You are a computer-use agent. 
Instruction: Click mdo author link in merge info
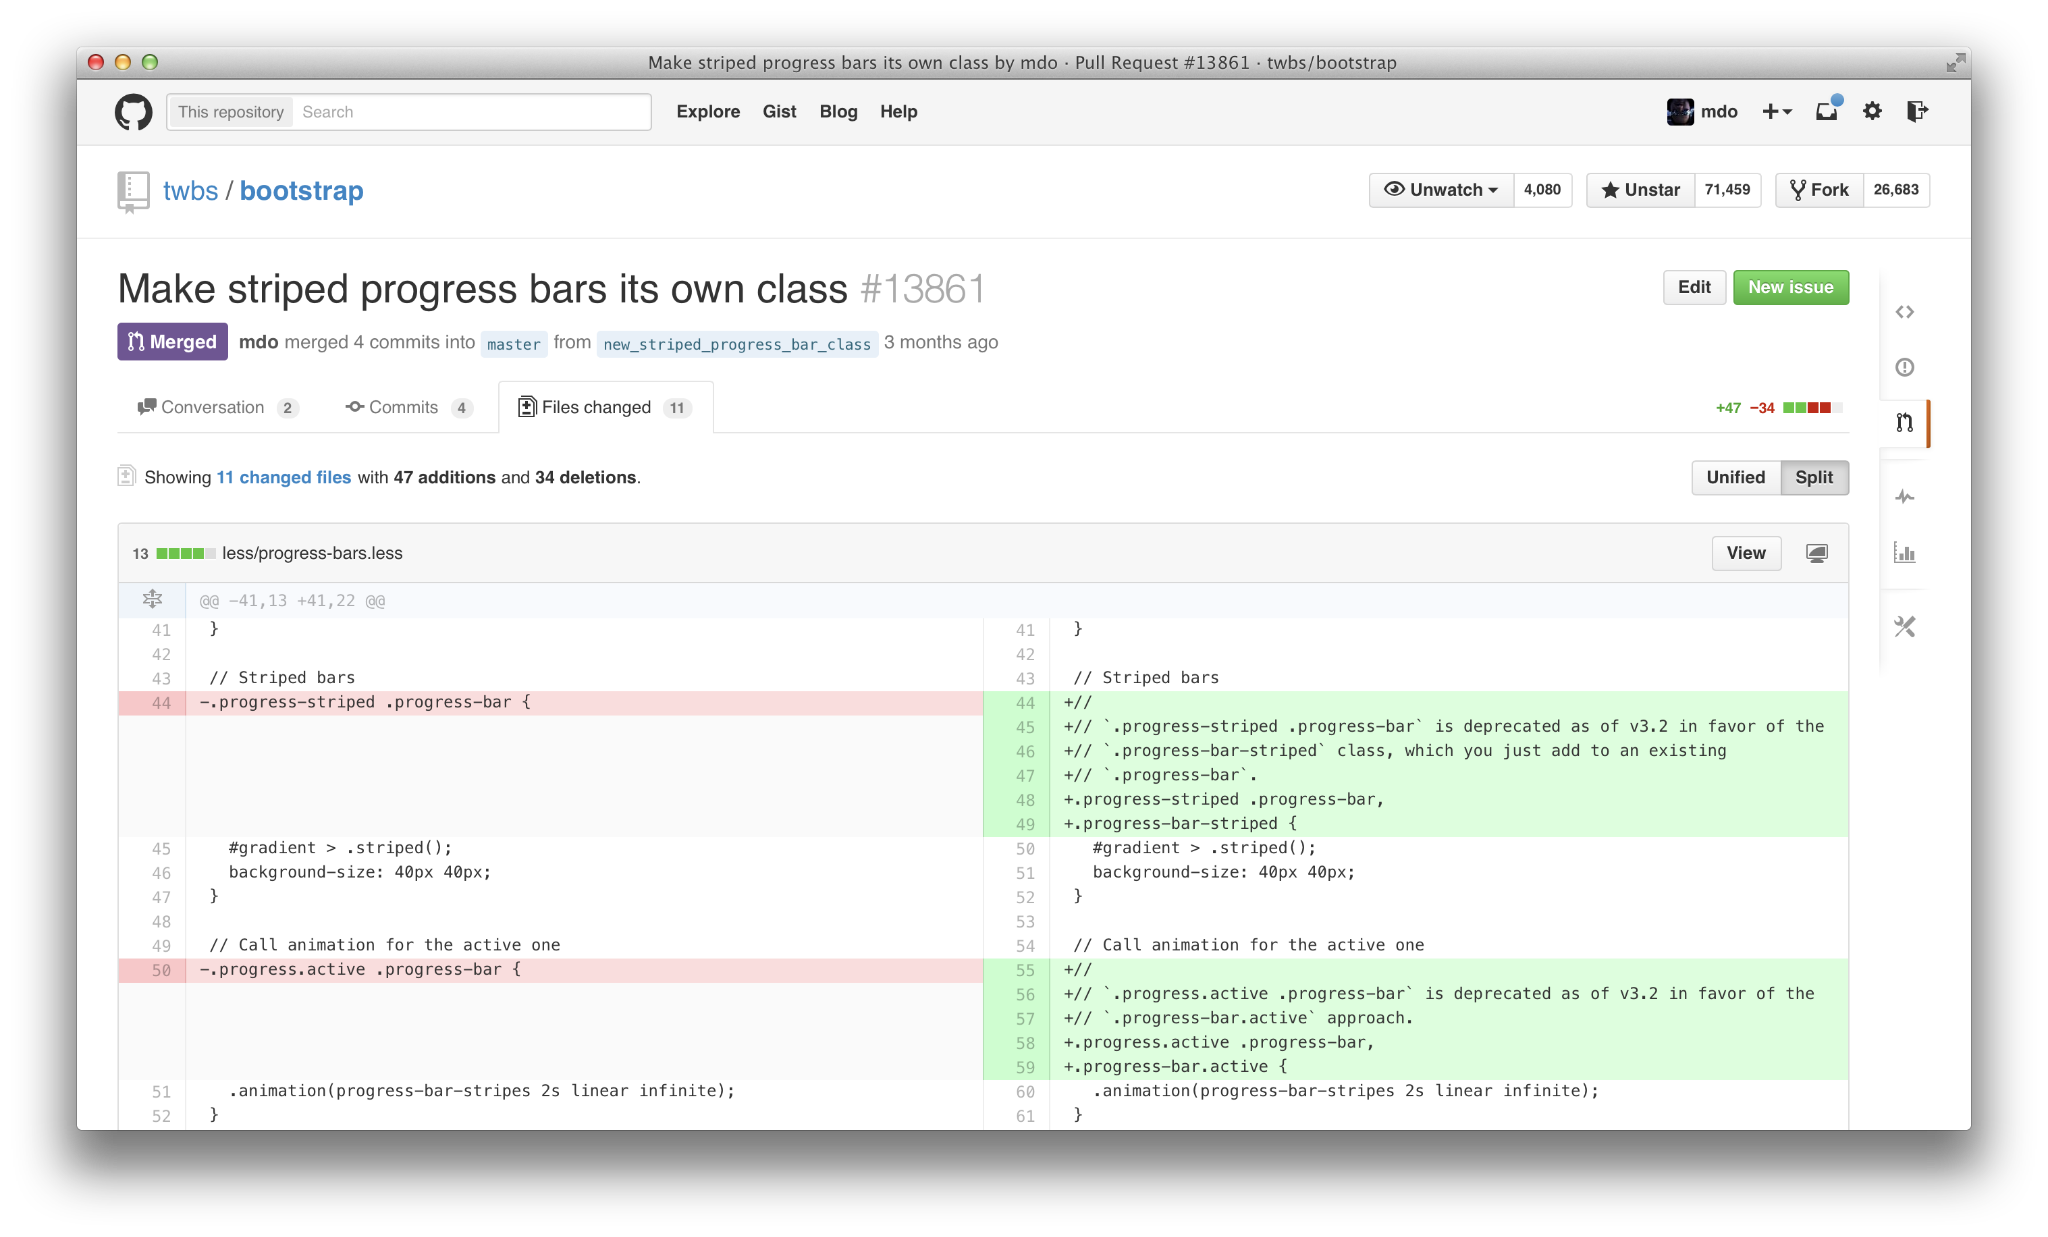click(258, 342)
